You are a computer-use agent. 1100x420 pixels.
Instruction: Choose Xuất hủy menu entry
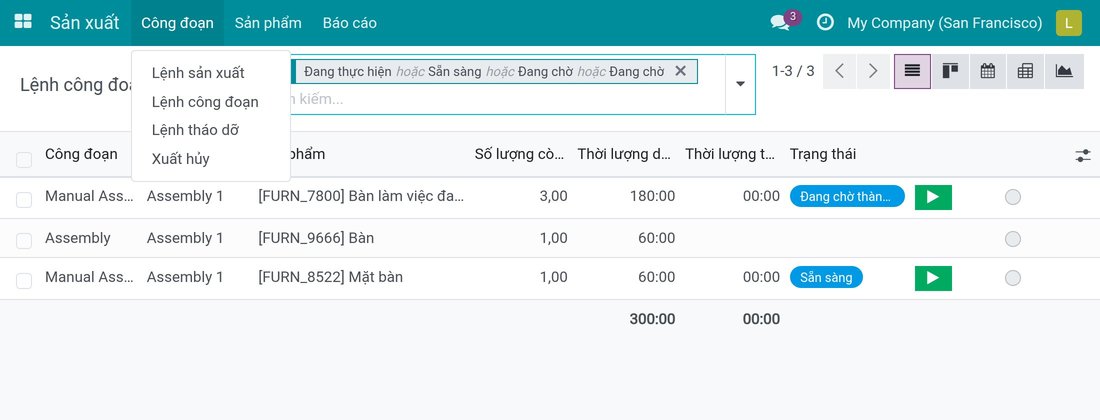180,158
